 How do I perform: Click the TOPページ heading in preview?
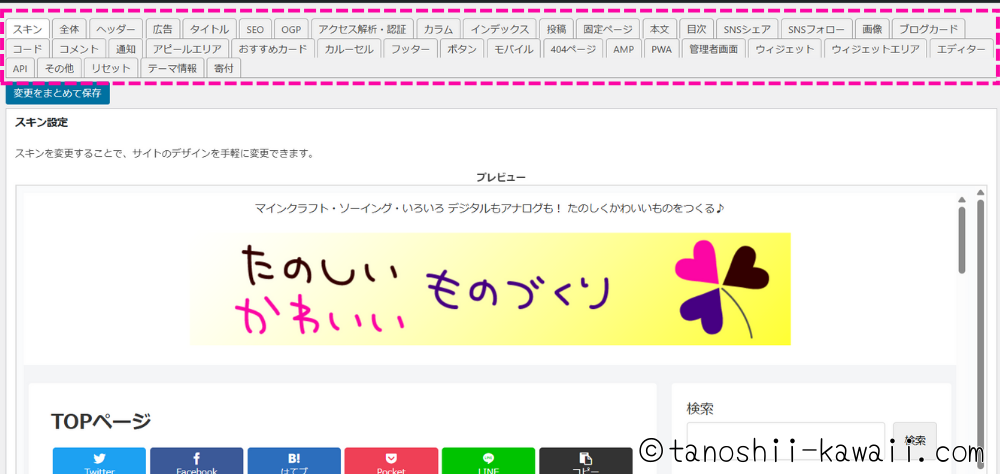coord(101,421)
